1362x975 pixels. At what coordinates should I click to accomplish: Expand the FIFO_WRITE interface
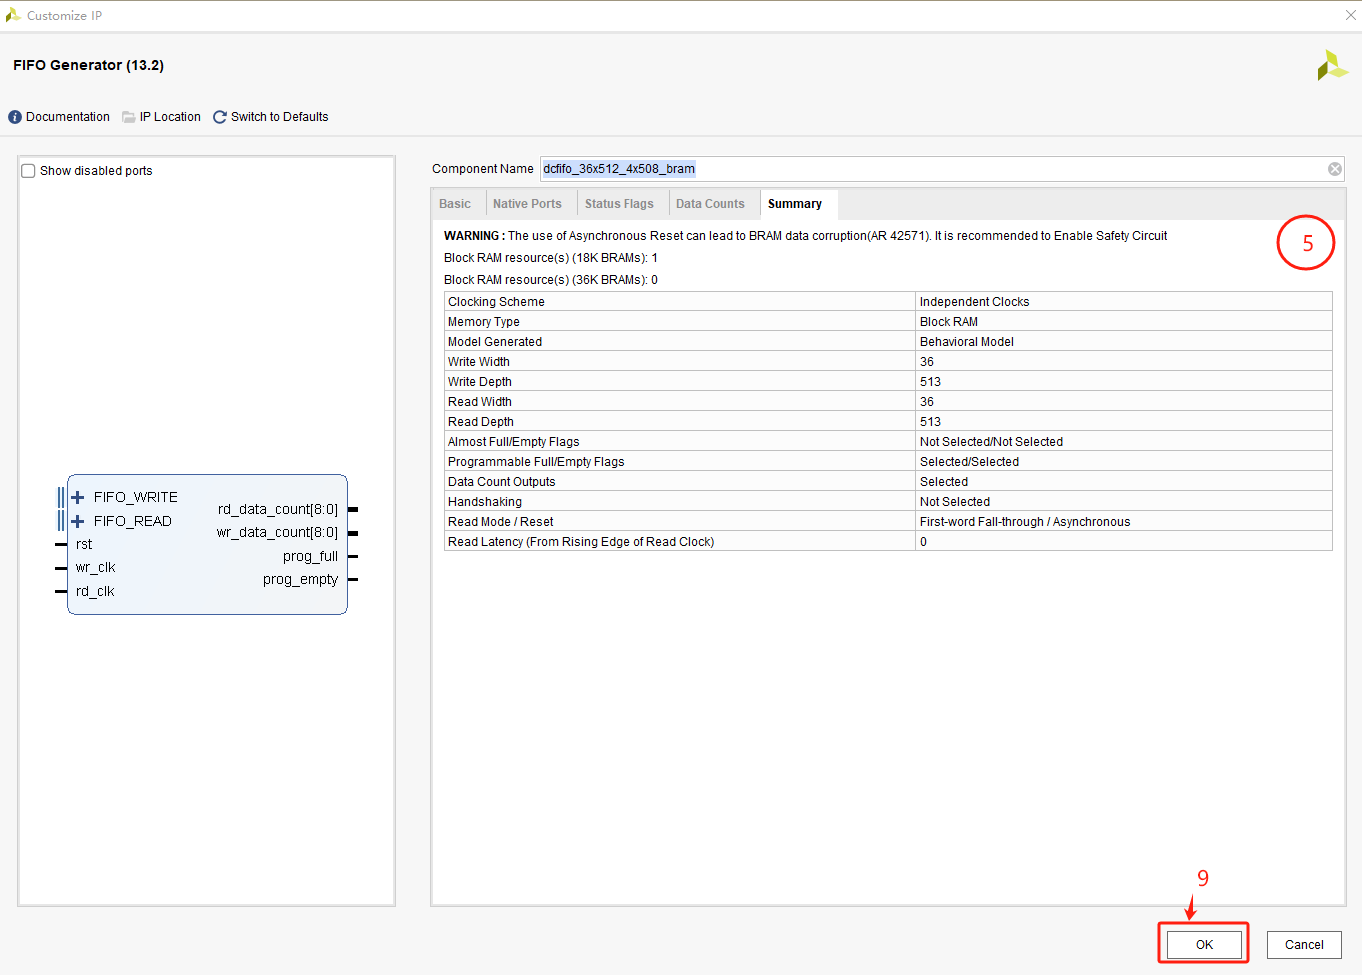point(78,497)
